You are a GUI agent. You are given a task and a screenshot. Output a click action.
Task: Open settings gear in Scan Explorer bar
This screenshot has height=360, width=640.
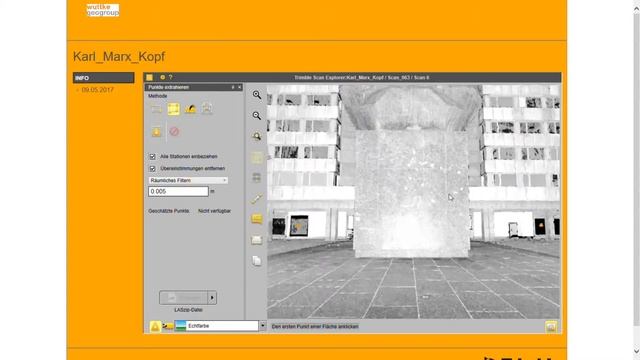tap(162, 77)
